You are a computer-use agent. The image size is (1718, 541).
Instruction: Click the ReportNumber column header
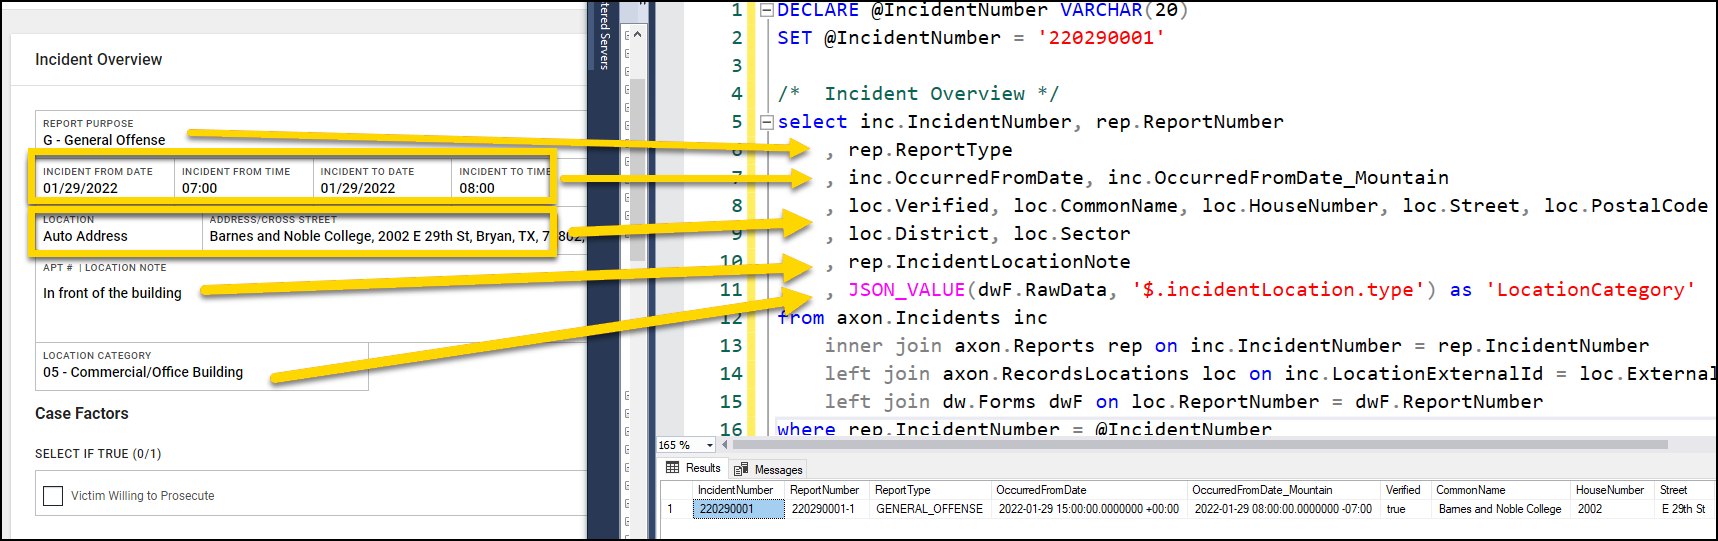pyautogui.click(x=827, y=490)
